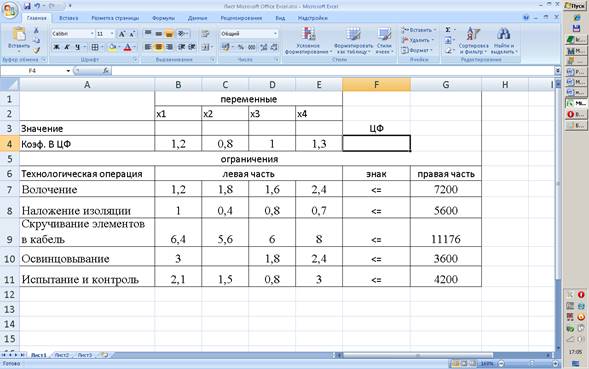
Task: Click the Формат cells button
Action: pos(417,50)
